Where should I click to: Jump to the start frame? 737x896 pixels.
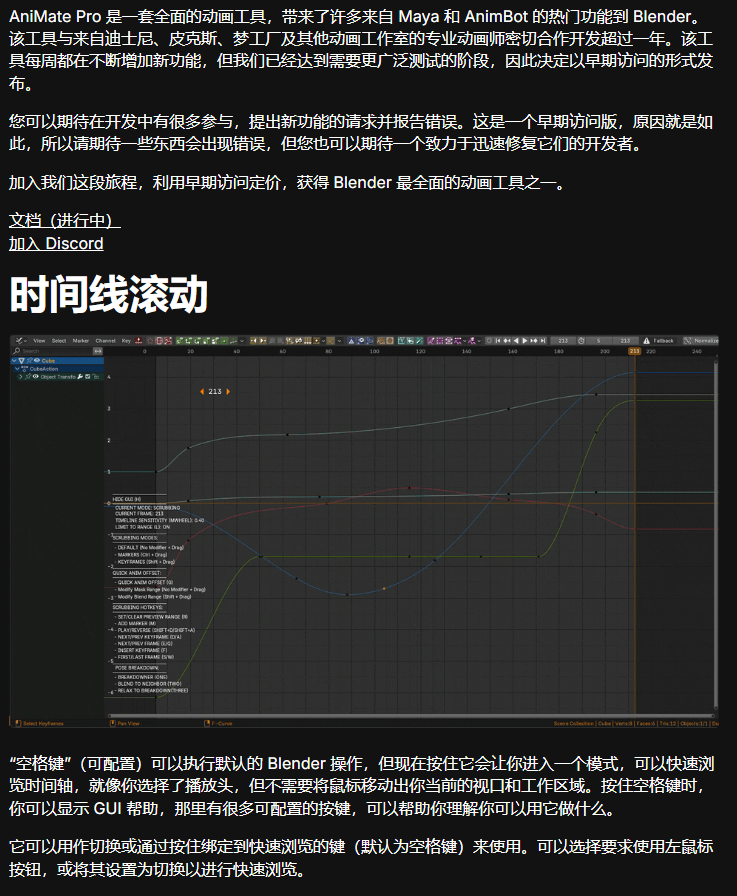click(x=498, y=341)
